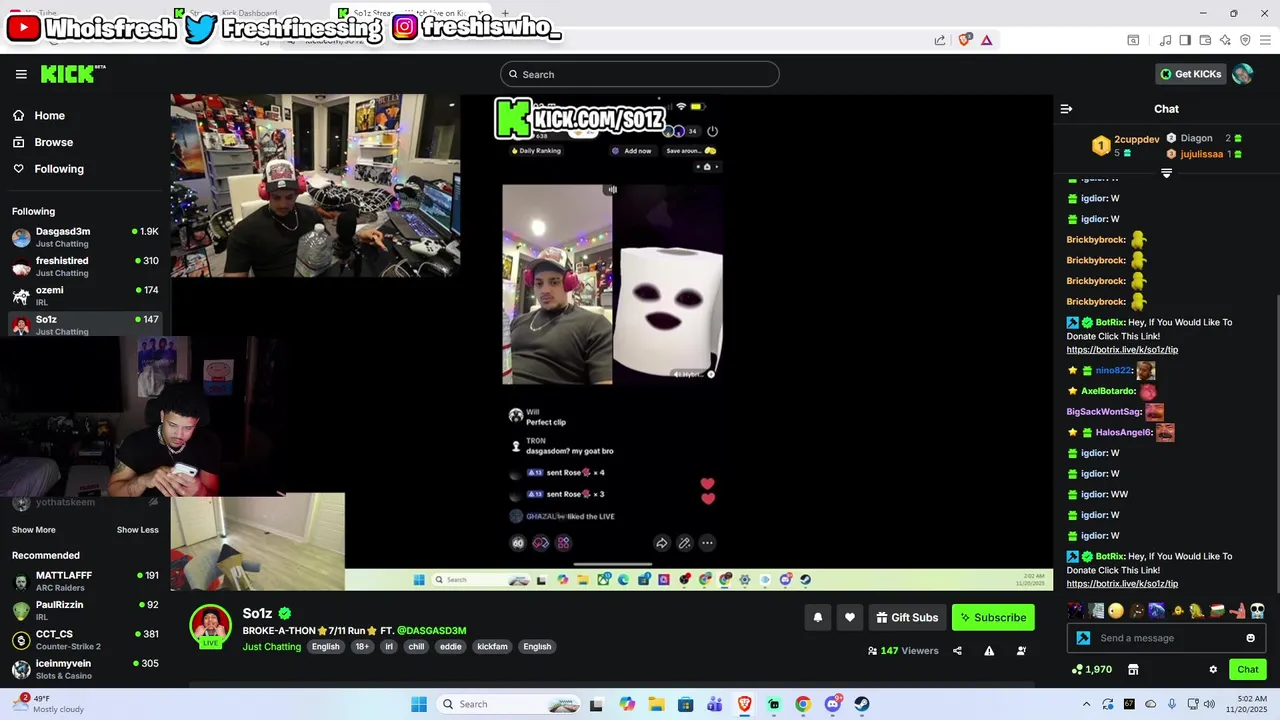Screen dimensions: 1280x720
Task: Click the viewer list person icon
Action: (x=1021, y=651)
